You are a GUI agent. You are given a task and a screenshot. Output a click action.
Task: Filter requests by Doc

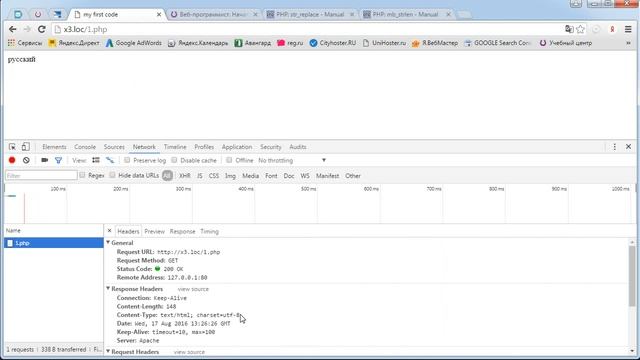coord(289,176)
